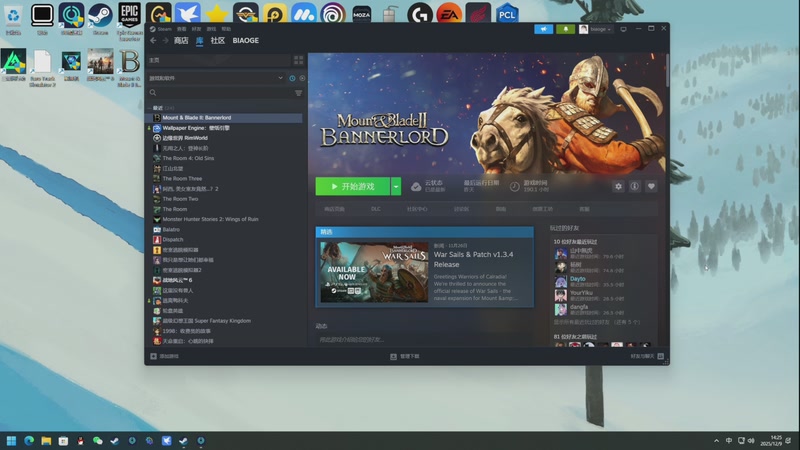800x450 pixels.
Task: Open the 帮助 help menu
Action: (227, 29)
